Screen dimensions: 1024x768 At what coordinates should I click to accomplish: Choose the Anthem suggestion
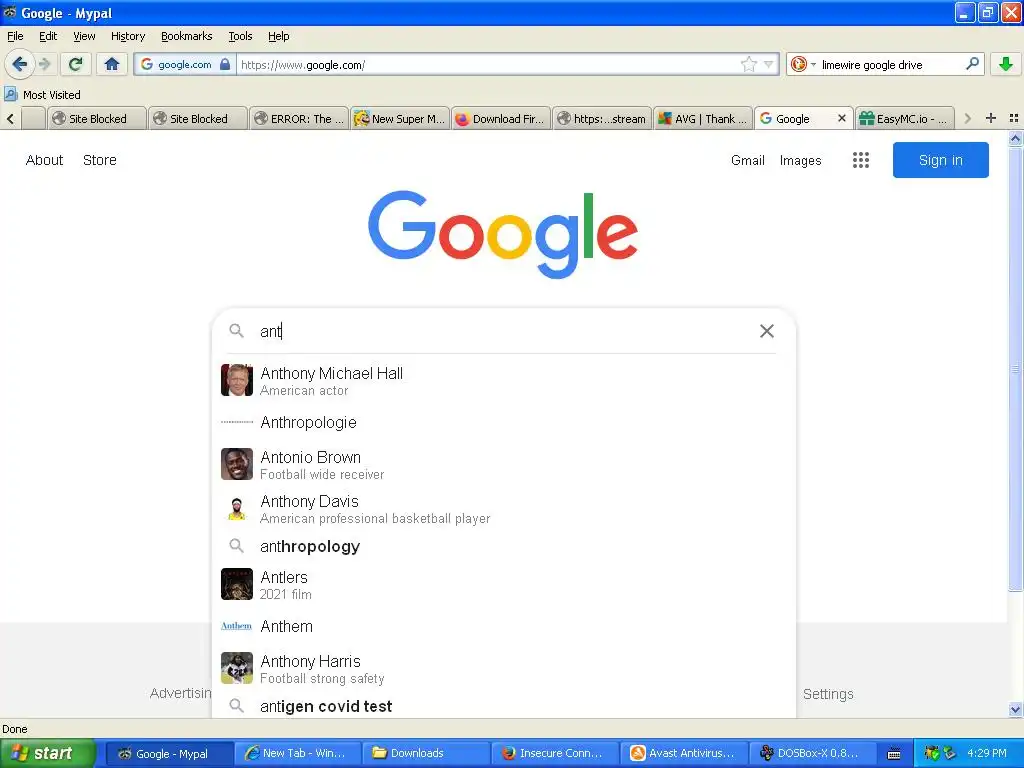point(503,626)
